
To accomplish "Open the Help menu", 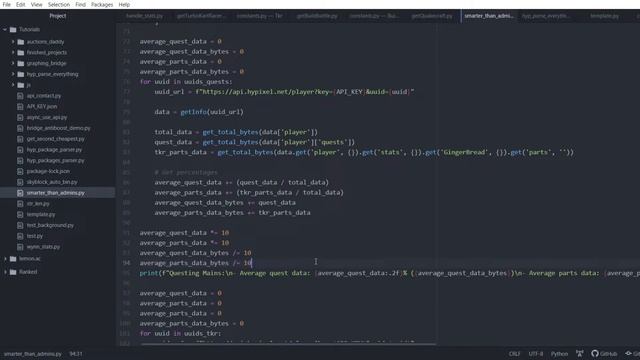I will [x=124, y=4].
